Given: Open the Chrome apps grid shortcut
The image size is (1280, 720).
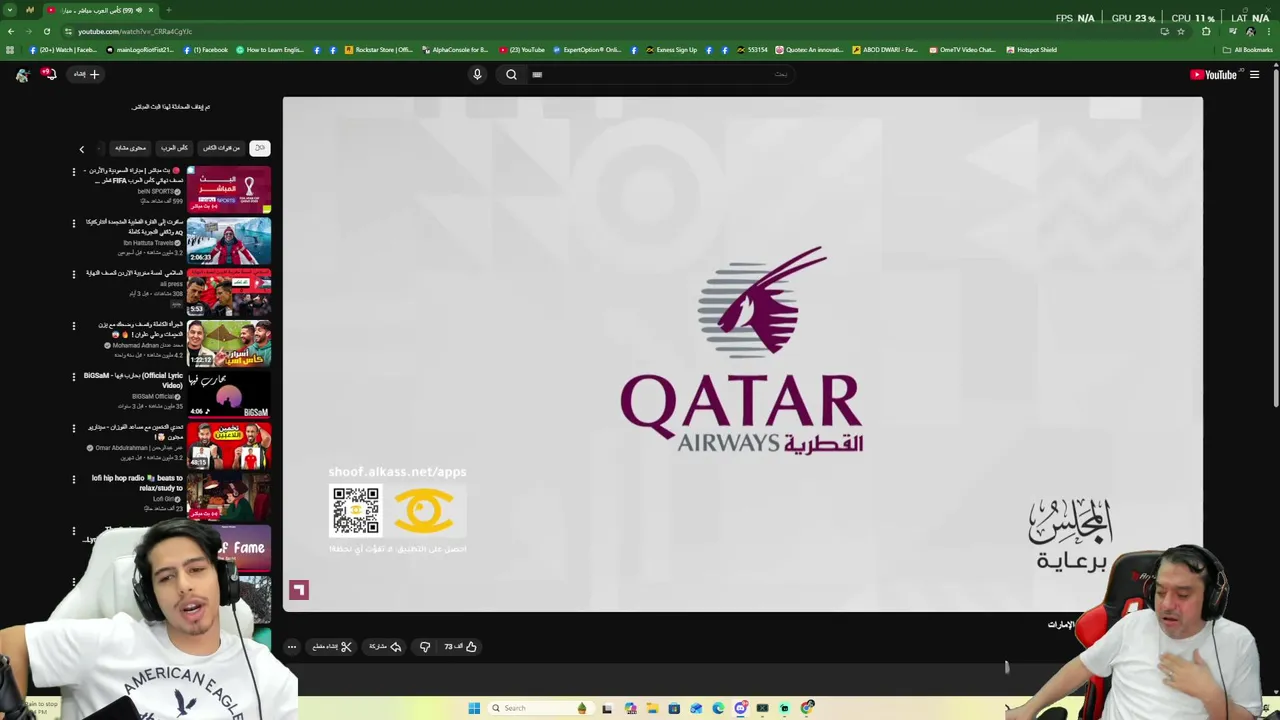Looking at the screenshot, I should pos(10,50).
